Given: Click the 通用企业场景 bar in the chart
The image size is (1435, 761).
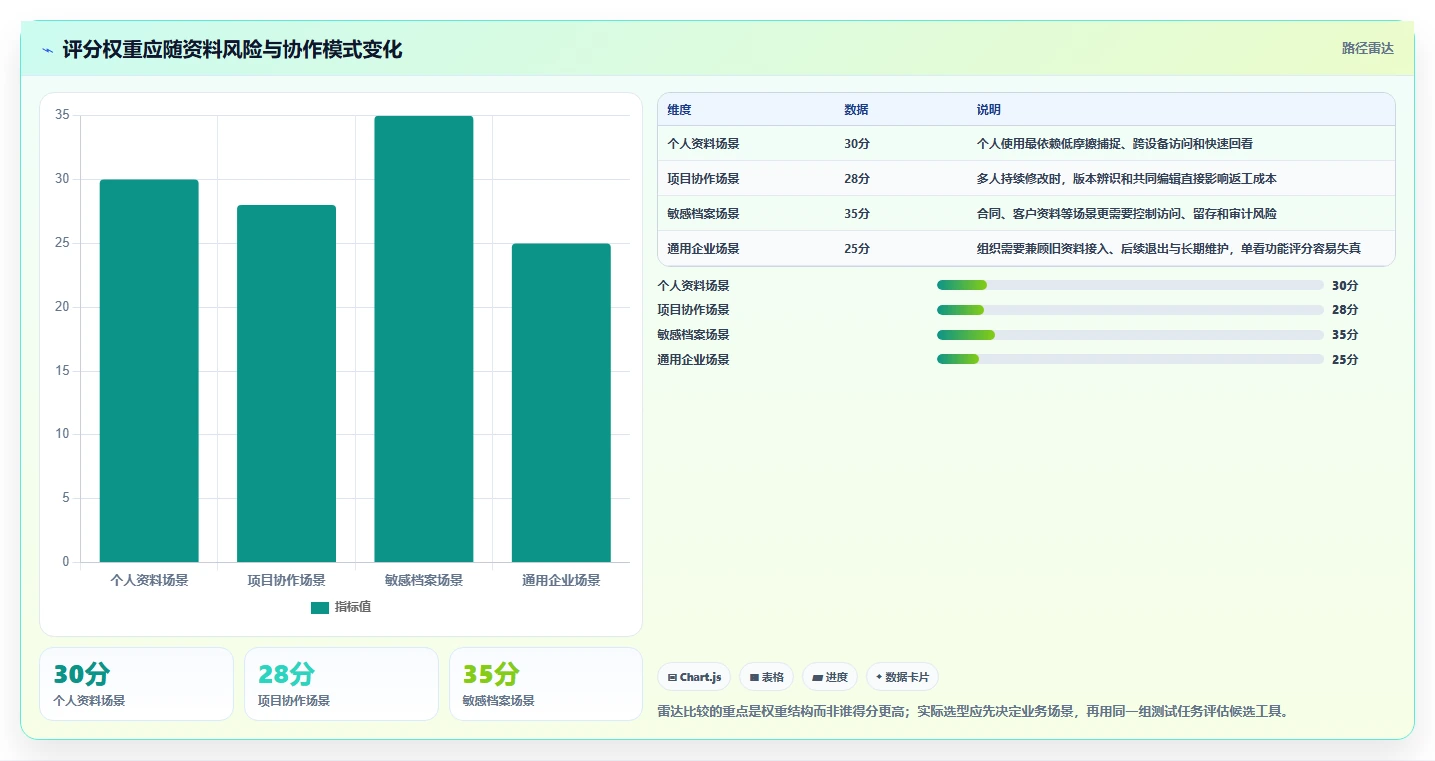Looking at the screenshot, I should click(561, 403).
